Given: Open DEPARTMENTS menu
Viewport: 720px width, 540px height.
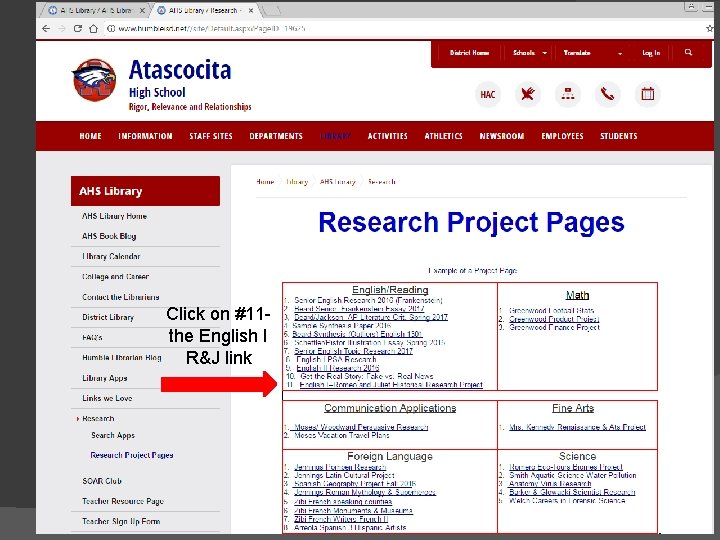Looking at the screenshot, I should [x=276, y=136].
